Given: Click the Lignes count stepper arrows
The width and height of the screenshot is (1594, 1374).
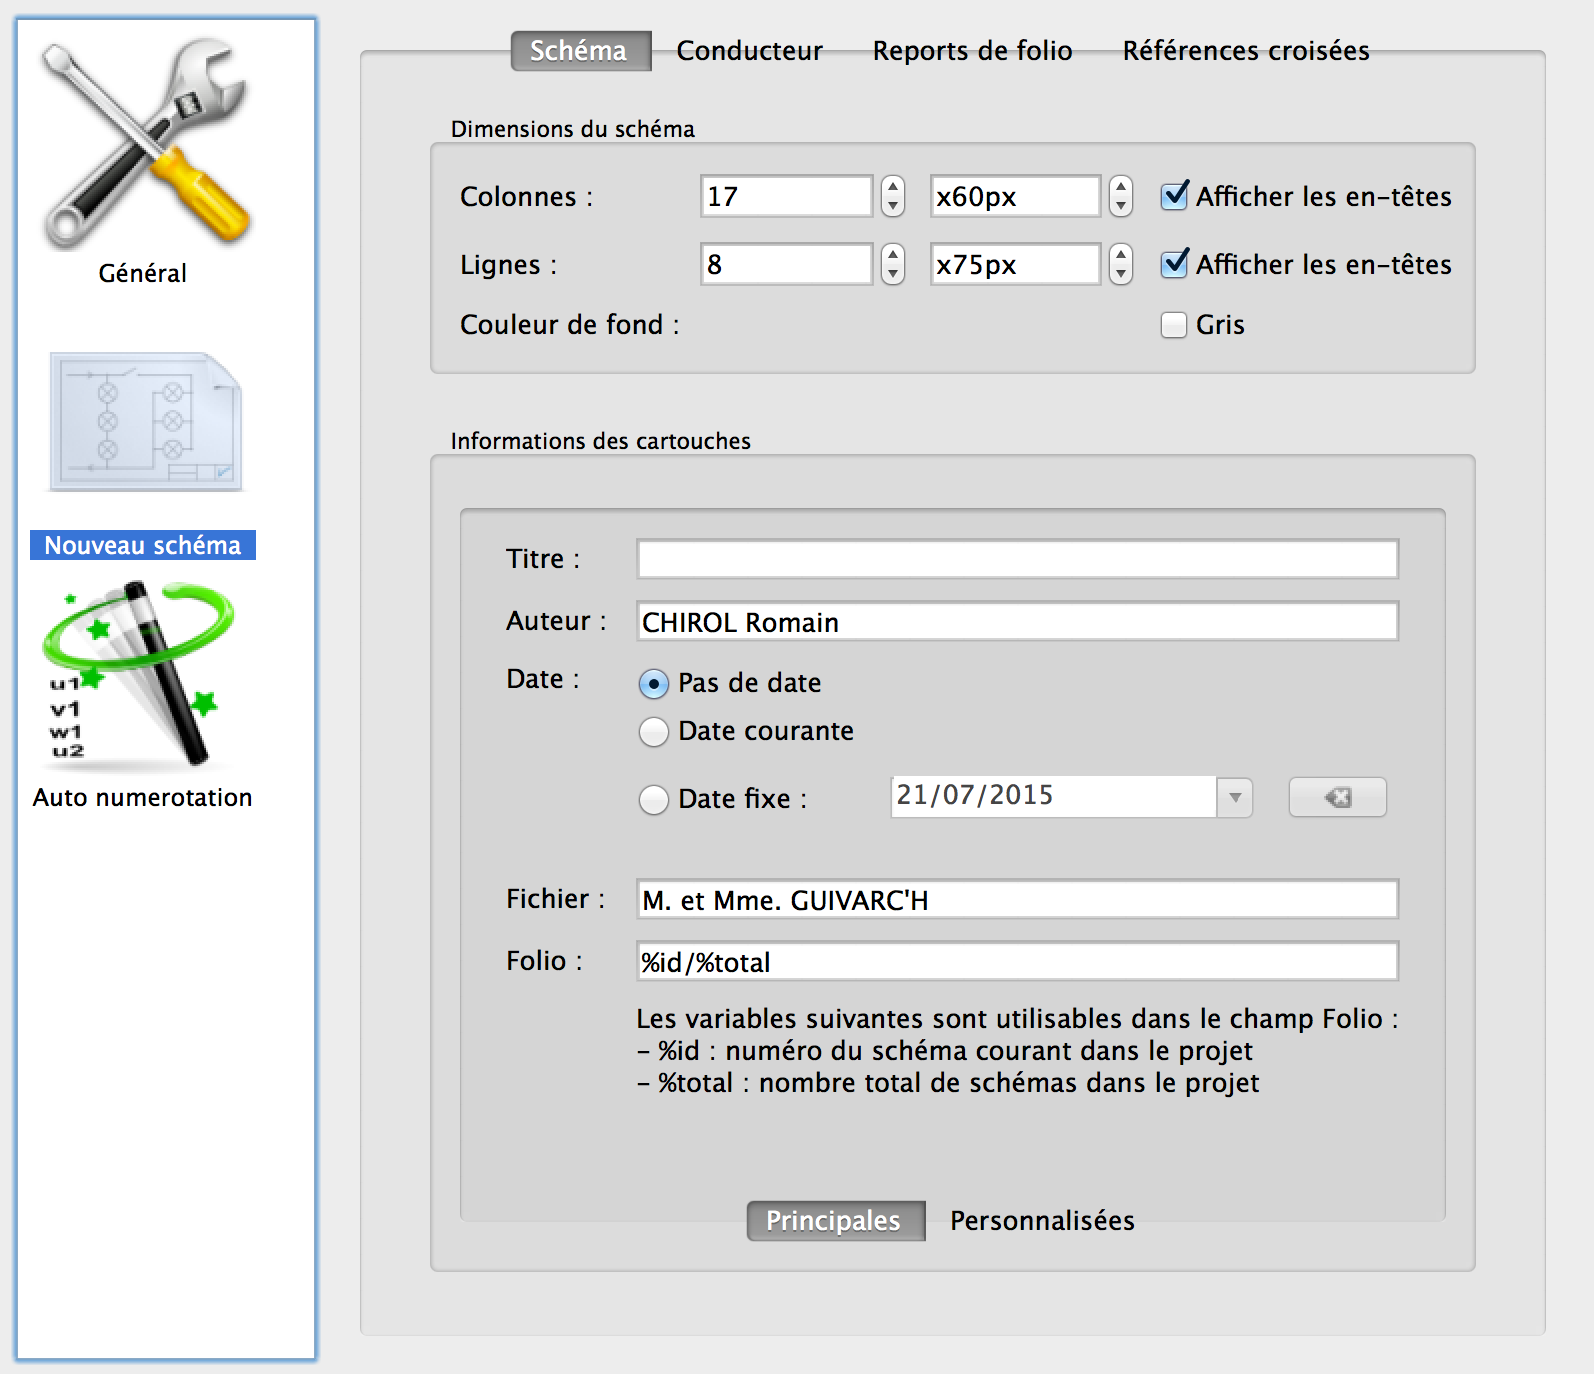Looking at the screenshot, I should point(893,264).
